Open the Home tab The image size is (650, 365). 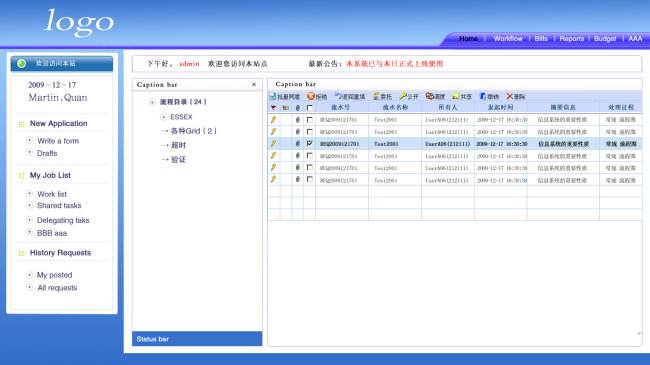pos(468,39)
